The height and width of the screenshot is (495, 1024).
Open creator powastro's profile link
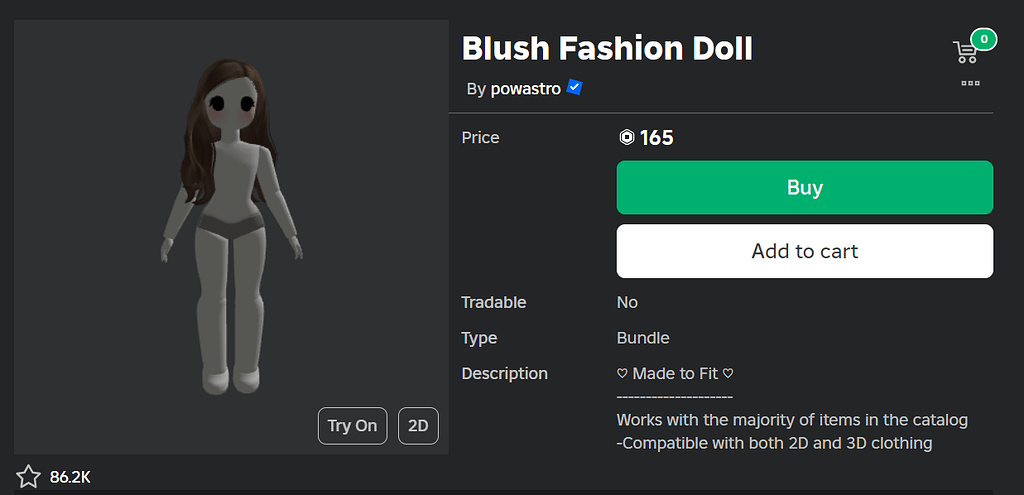[x=525, y=89]
